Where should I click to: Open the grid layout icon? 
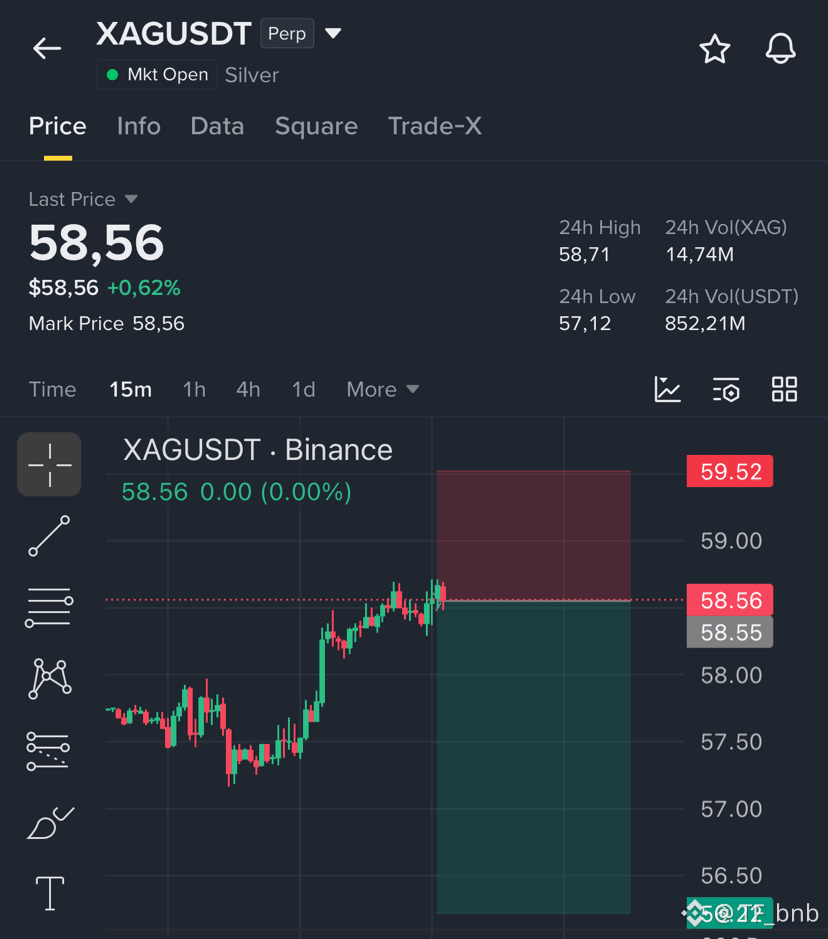(x=784, y=389)
